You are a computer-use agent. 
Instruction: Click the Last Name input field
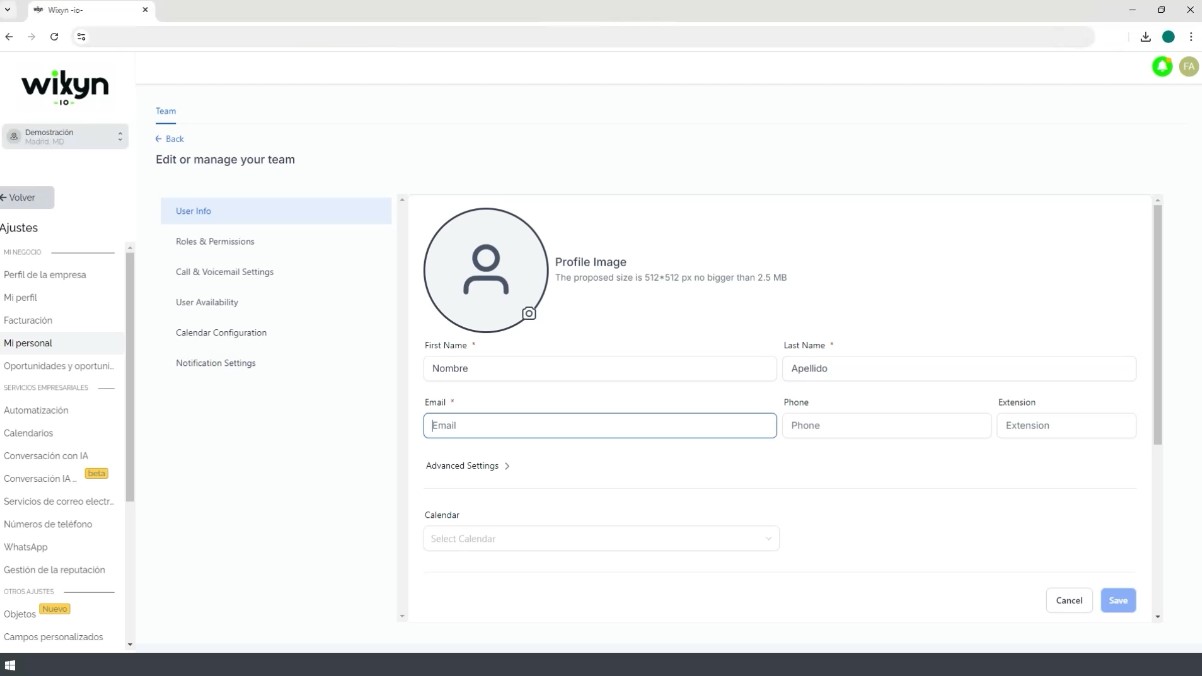click(959, 368)
